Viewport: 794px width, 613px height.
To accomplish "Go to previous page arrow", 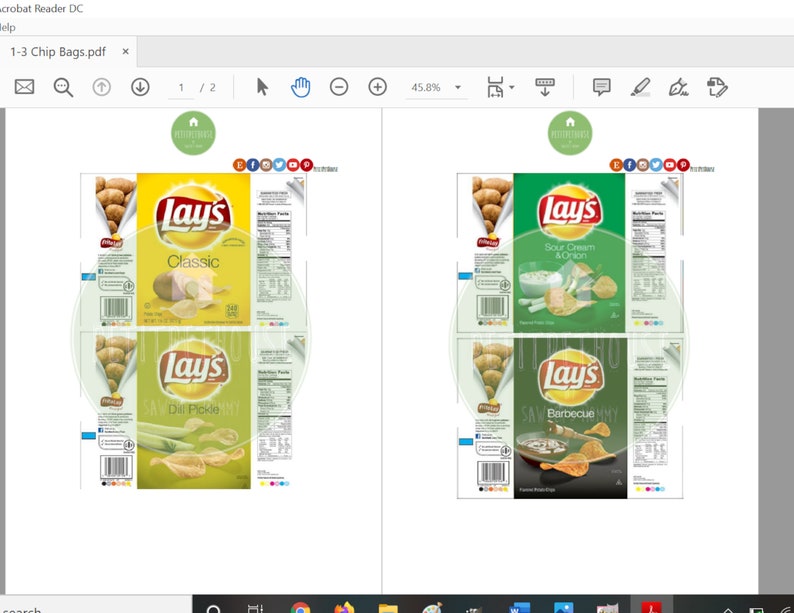I will pyautogui.click(x=102, y=87).
